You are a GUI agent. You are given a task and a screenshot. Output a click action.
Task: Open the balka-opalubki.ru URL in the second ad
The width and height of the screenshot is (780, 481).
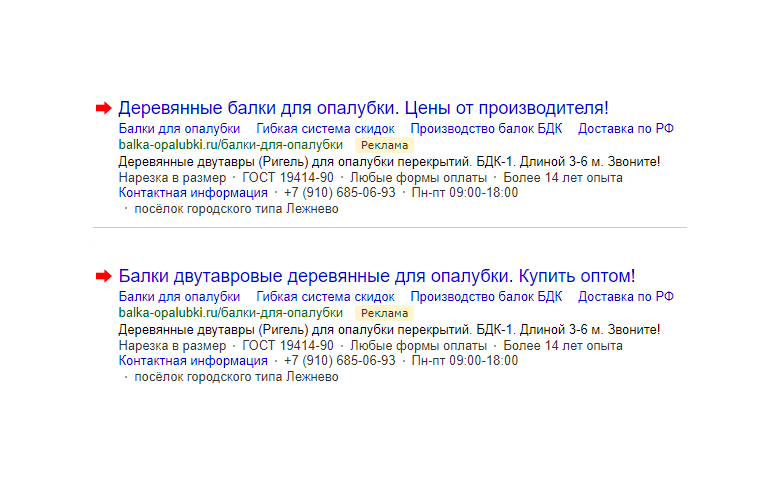(230, 313)
